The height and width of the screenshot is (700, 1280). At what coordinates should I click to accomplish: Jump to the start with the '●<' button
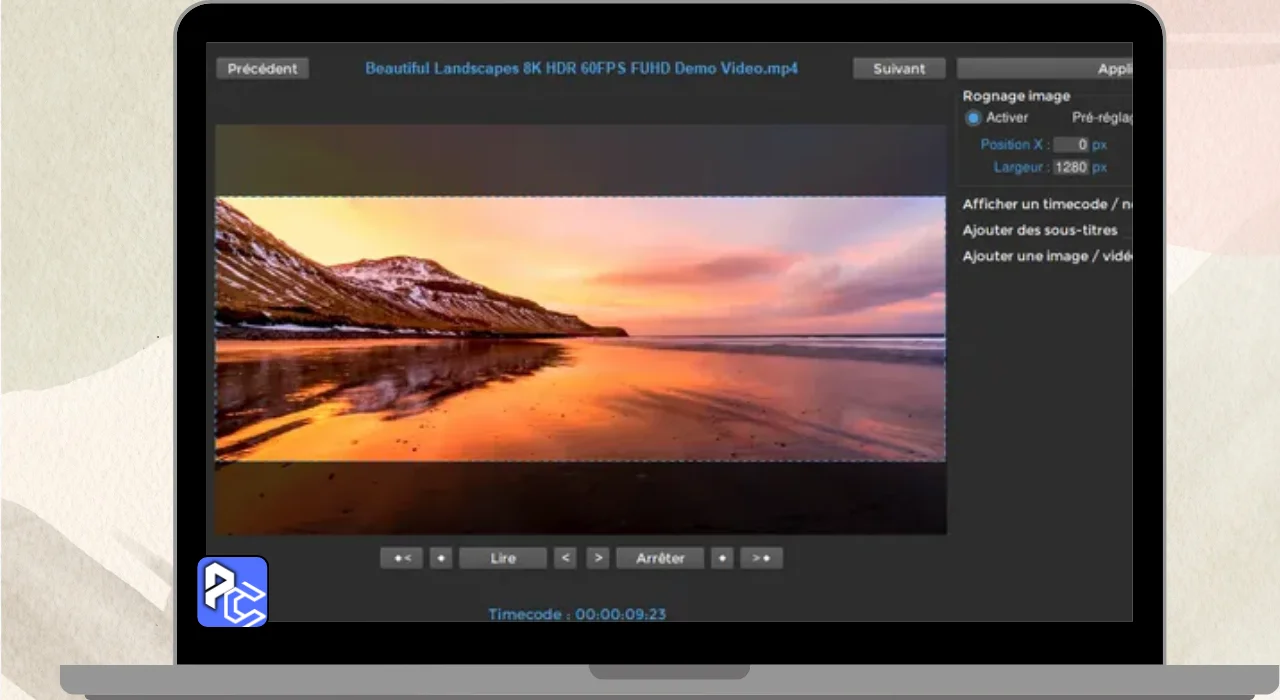tap(401, 558)
